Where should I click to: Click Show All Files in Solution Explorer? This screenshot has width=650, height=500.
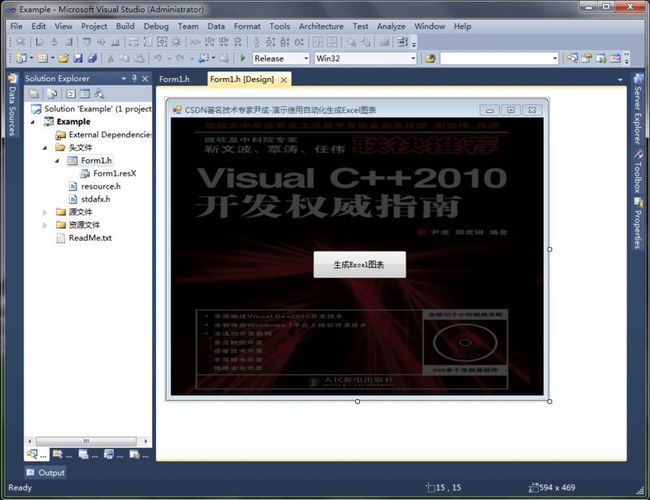coord(53,94)
